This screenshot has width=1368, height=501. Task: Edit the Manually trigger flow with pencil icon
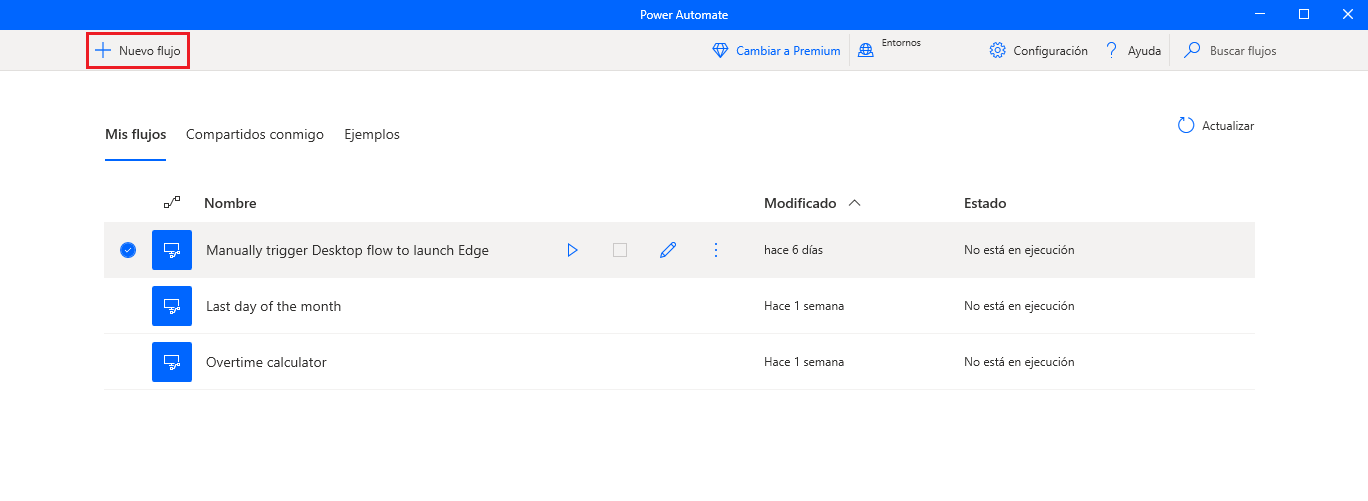pos(668,250)
